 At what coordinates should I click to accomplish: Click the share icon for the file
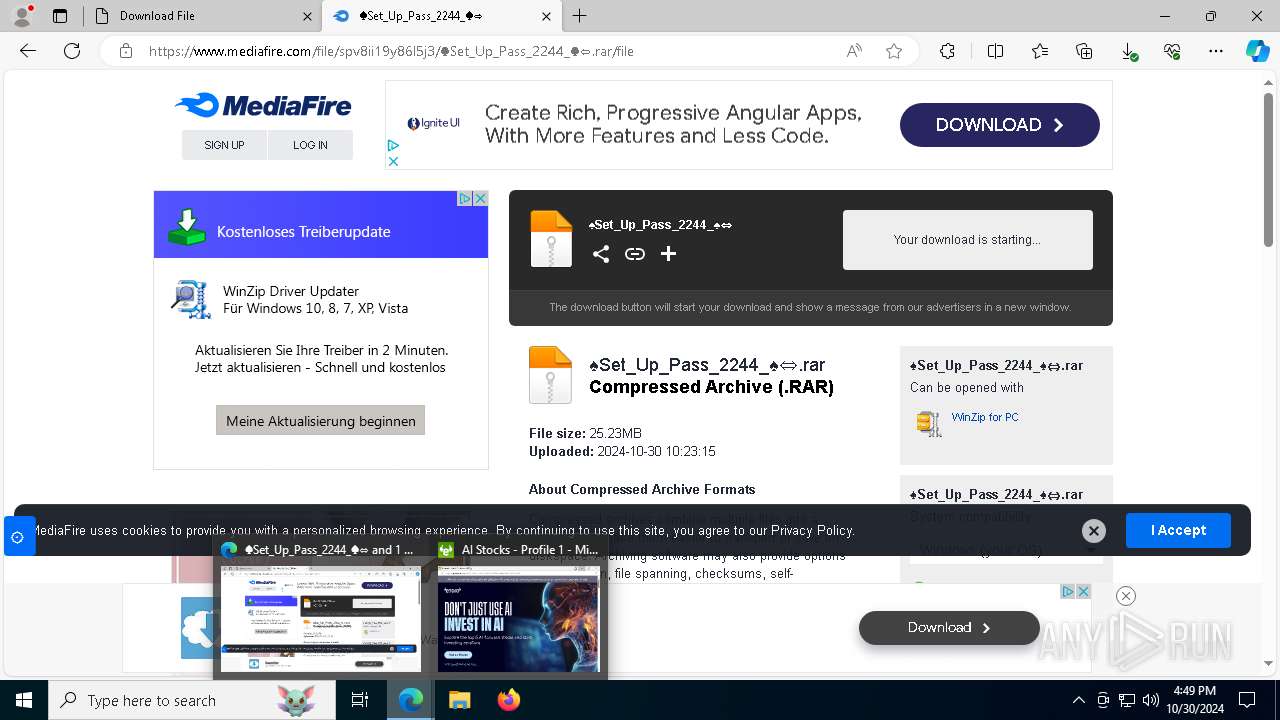click(x=601, y=254)
